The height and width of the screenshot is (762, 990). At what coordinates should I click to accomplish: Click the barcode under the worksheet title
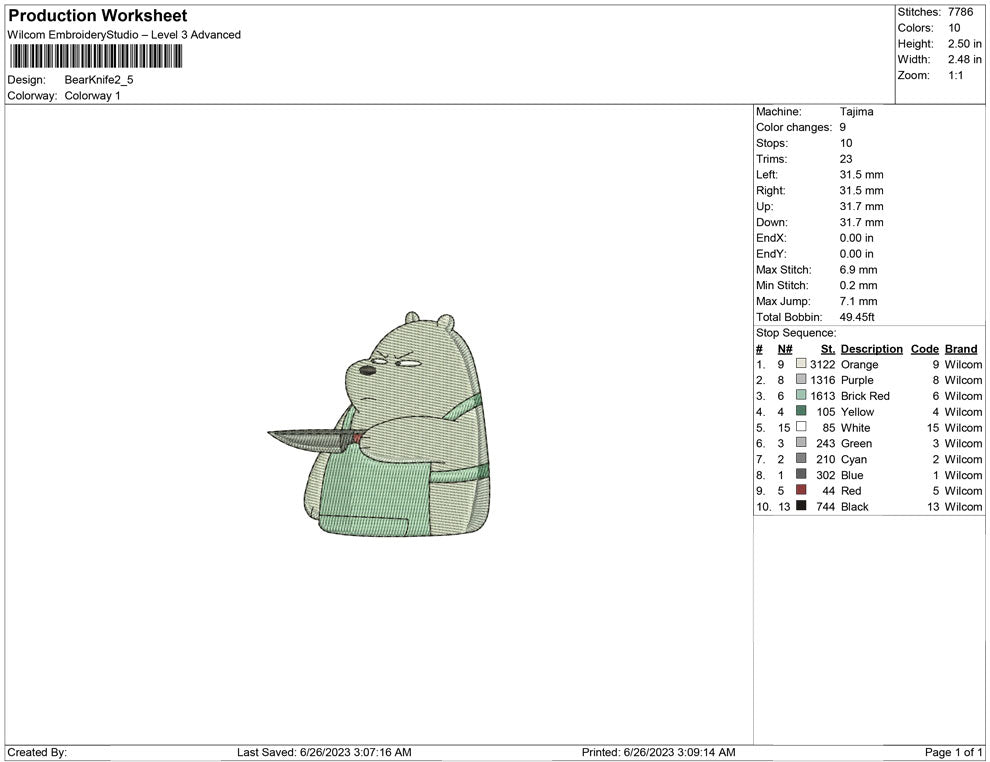(96, 56)
